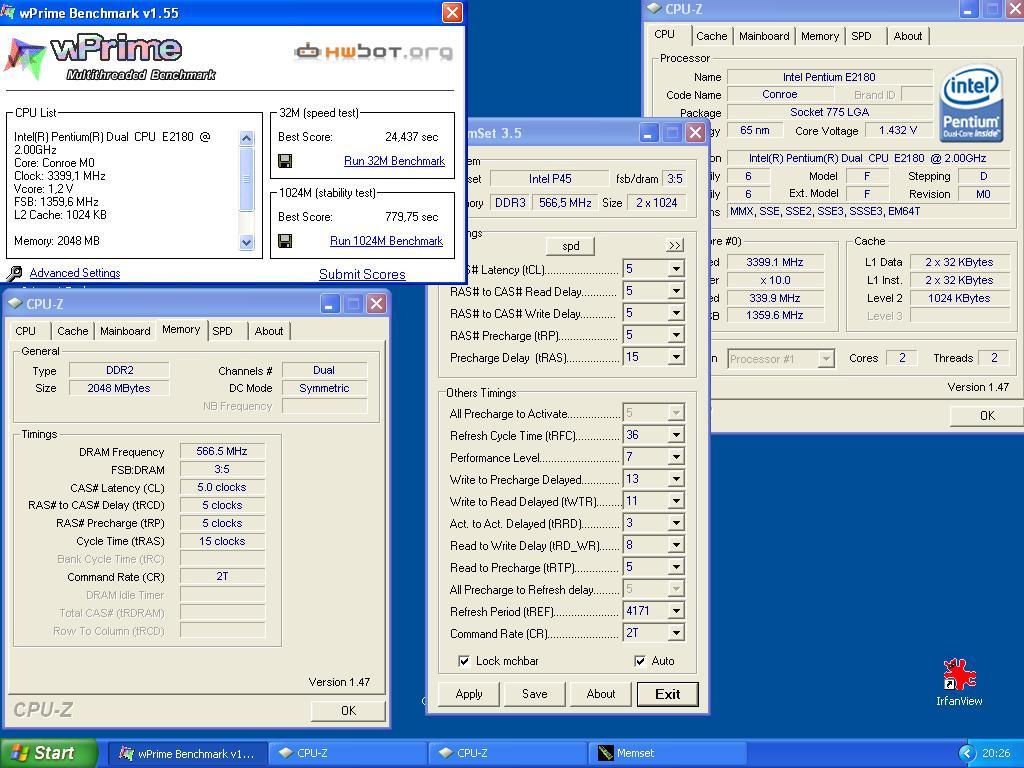Open the Precharge Delay (tRAS) dropdown
Image resolution: width=1024 pixels, height=768 pixels.
[676, 357]
